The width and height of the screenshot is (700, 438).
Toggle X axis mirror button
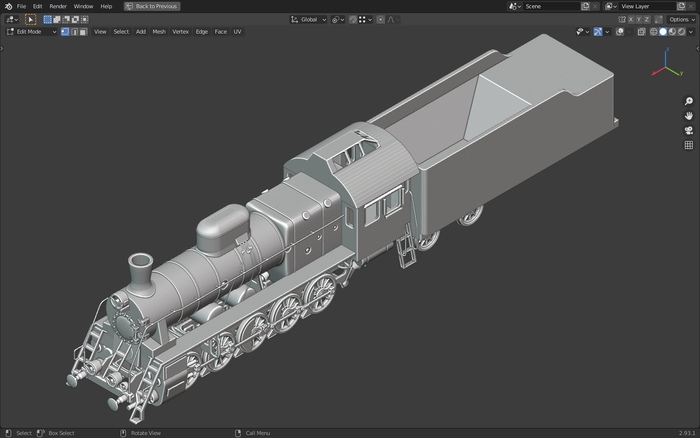tap(633, 19)
